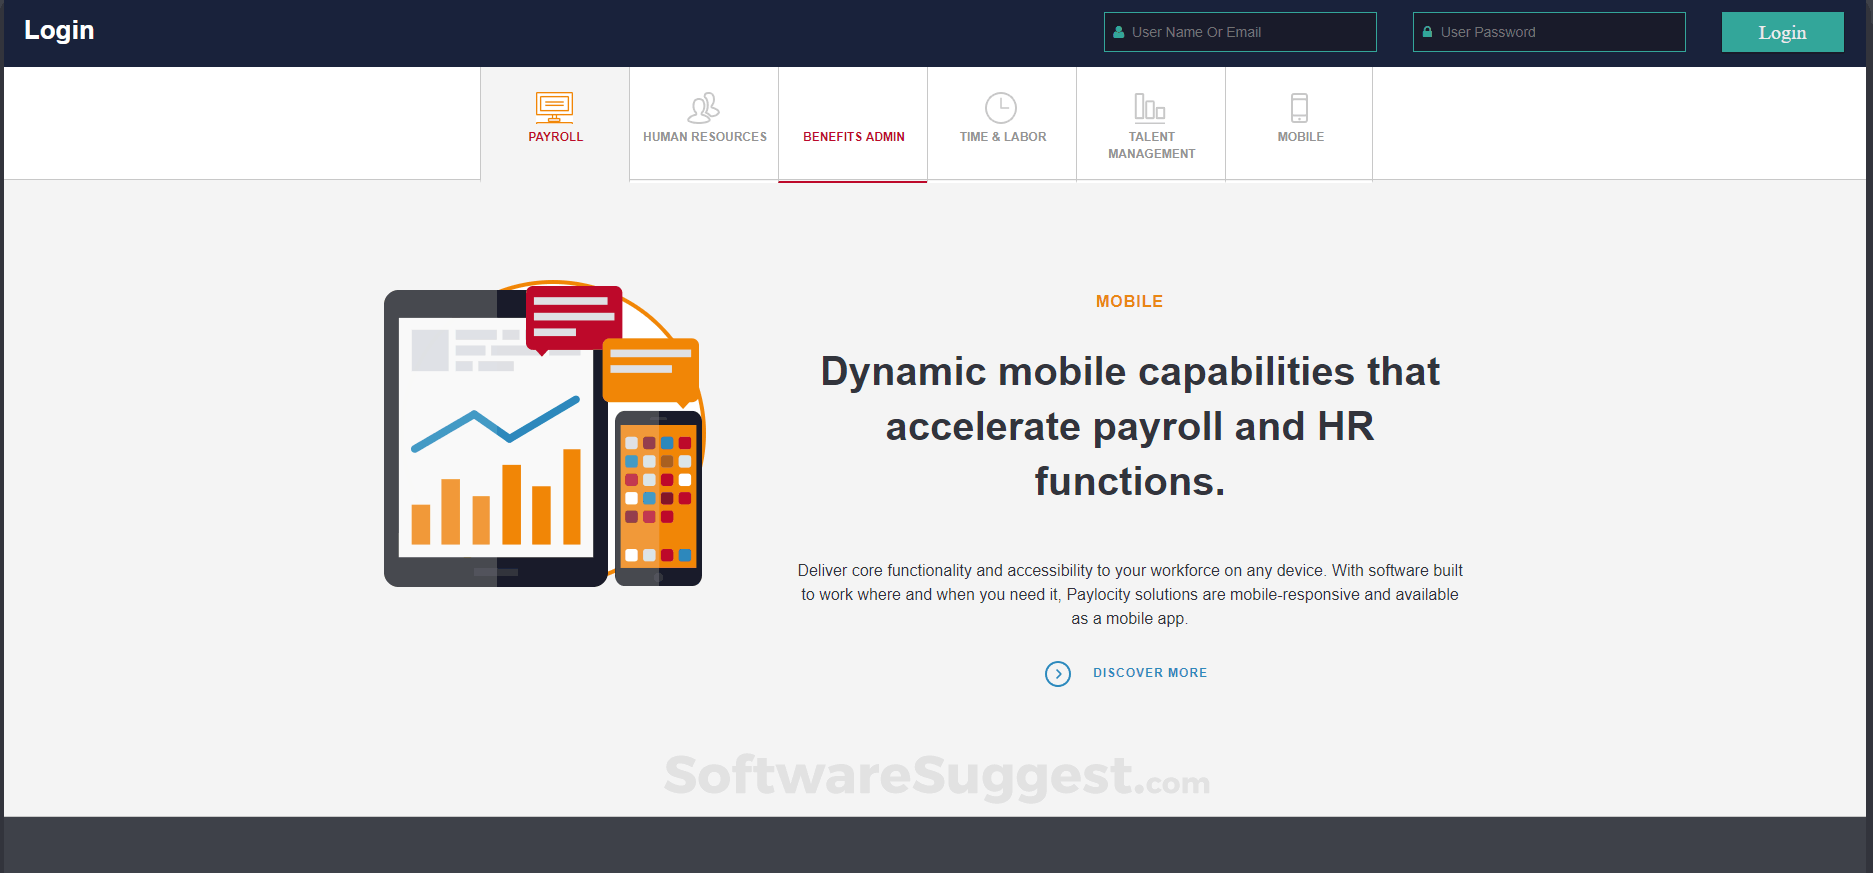Image resolution: width=1873 pixels, height=873 pixels.
Task: Click the Human Resources people icon
Action: coord(704,107)
